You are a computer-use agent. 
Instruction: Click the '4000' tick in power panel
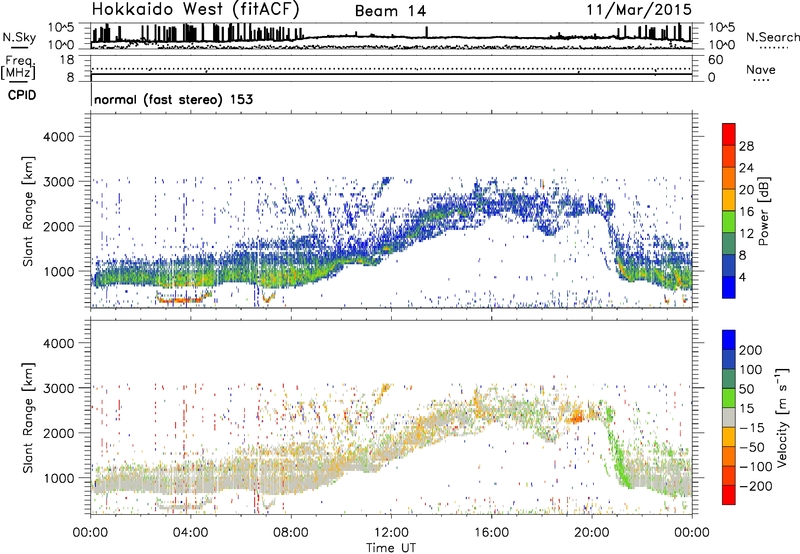click(58, 137)
